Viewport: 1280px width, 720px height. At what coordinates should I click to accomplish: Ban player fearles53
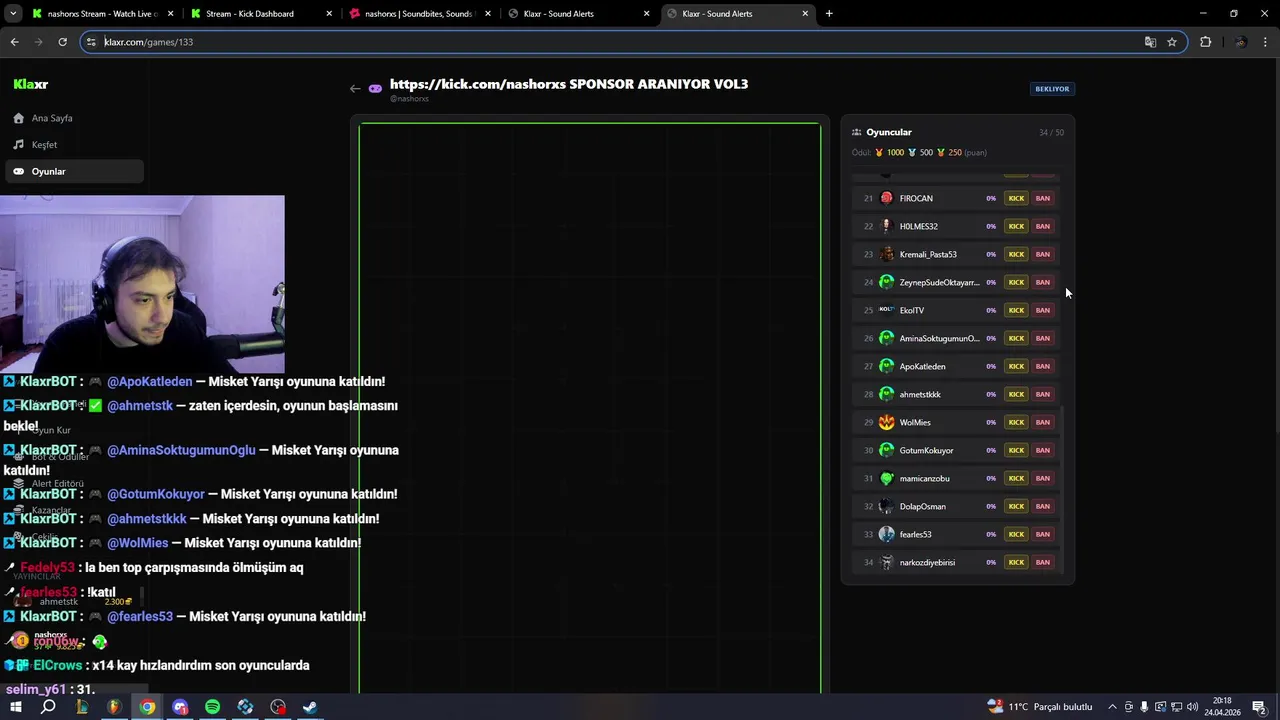(1043, 534)
